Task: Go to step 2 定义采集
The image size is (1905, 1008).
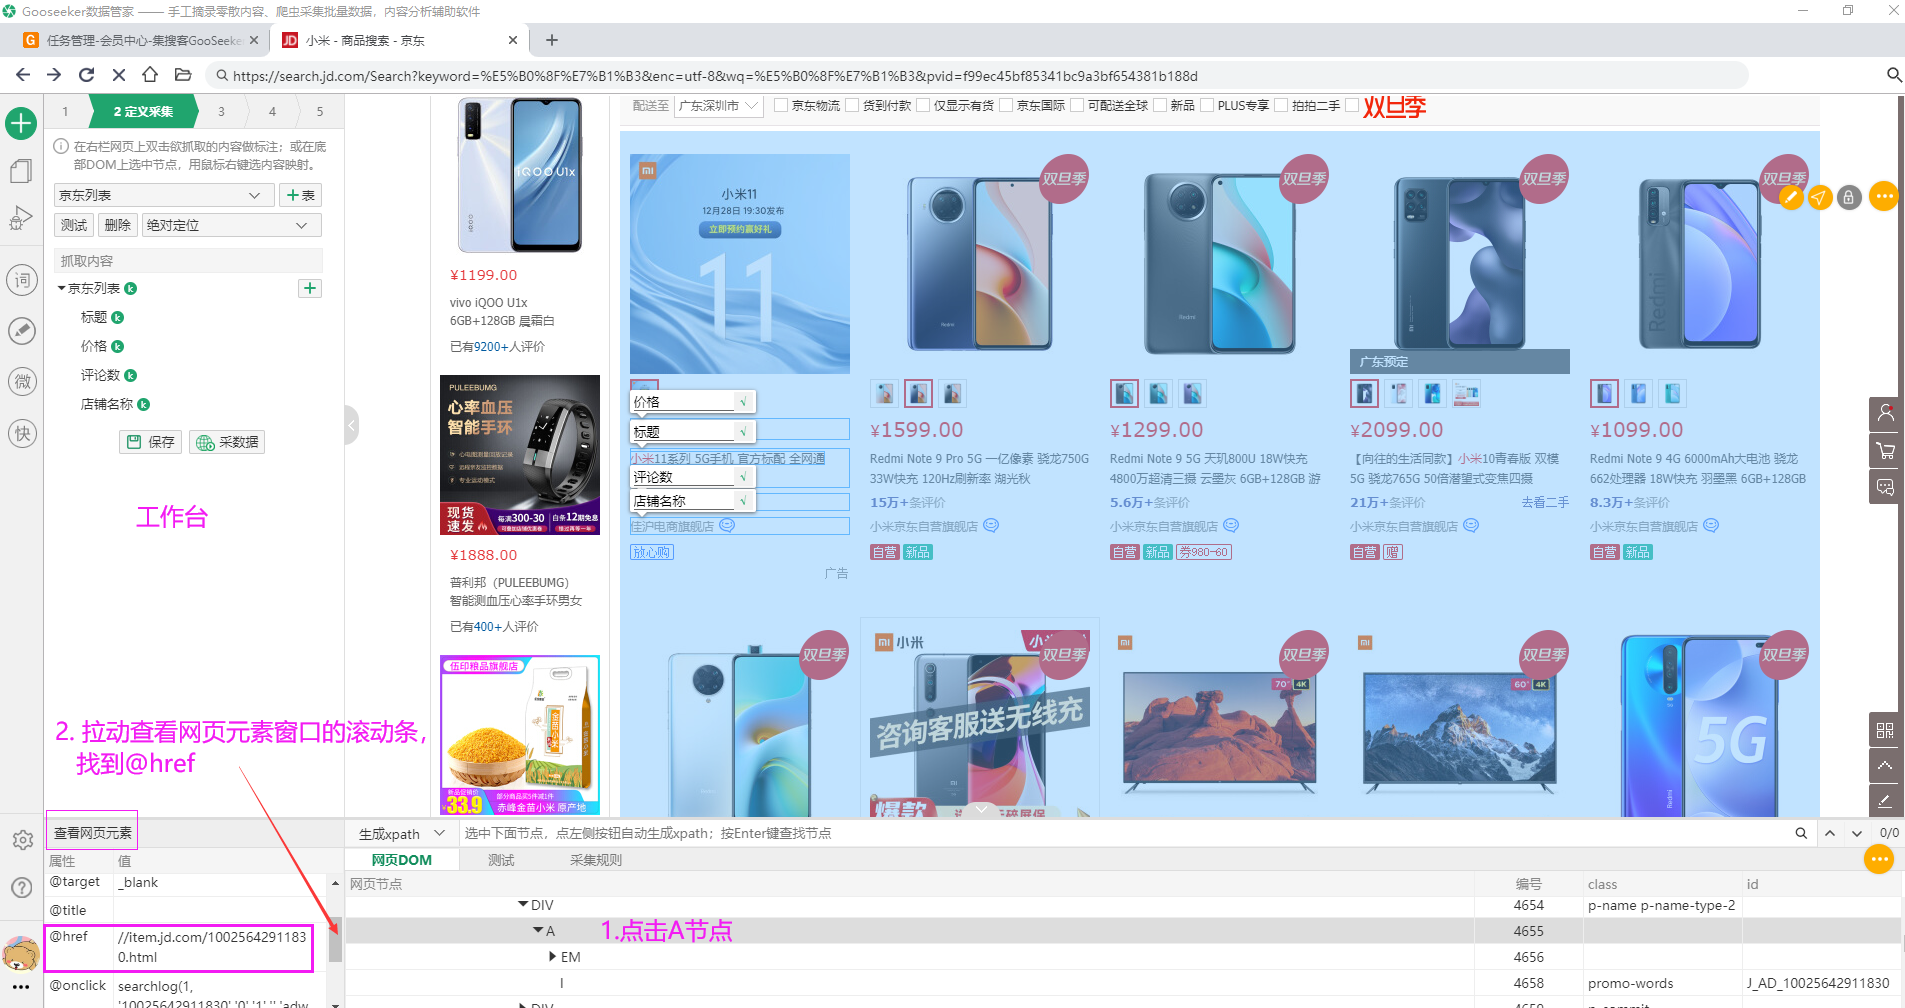Action: pos(143,112)
